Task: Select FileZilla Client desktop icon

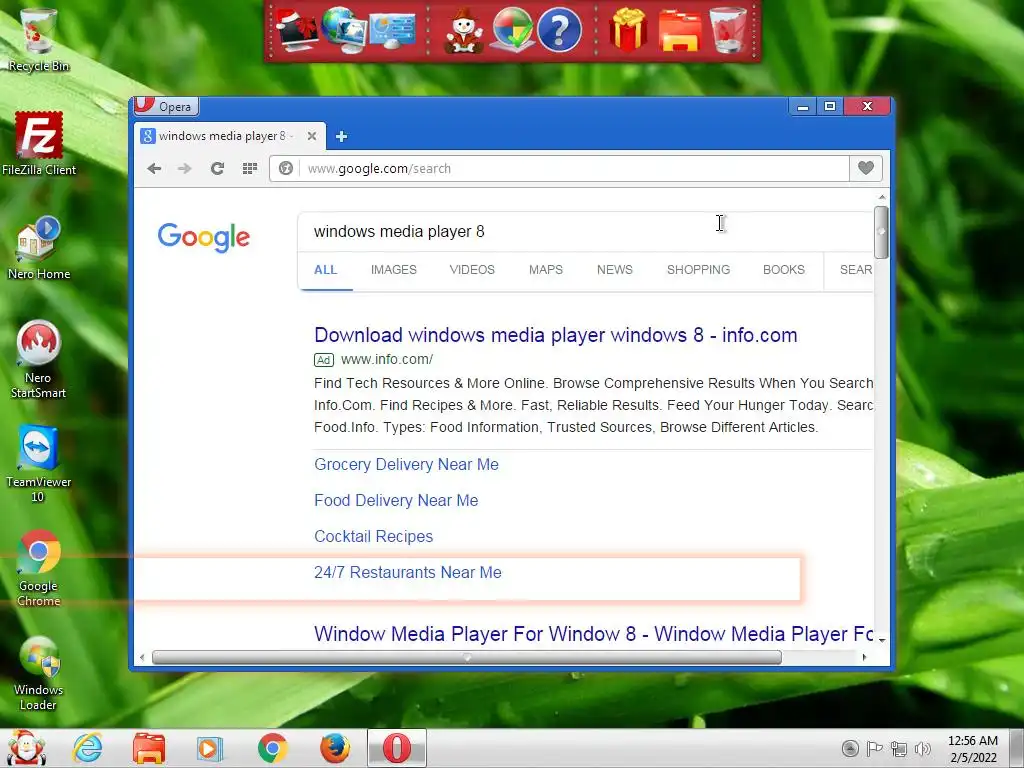Action: (39, 143)
